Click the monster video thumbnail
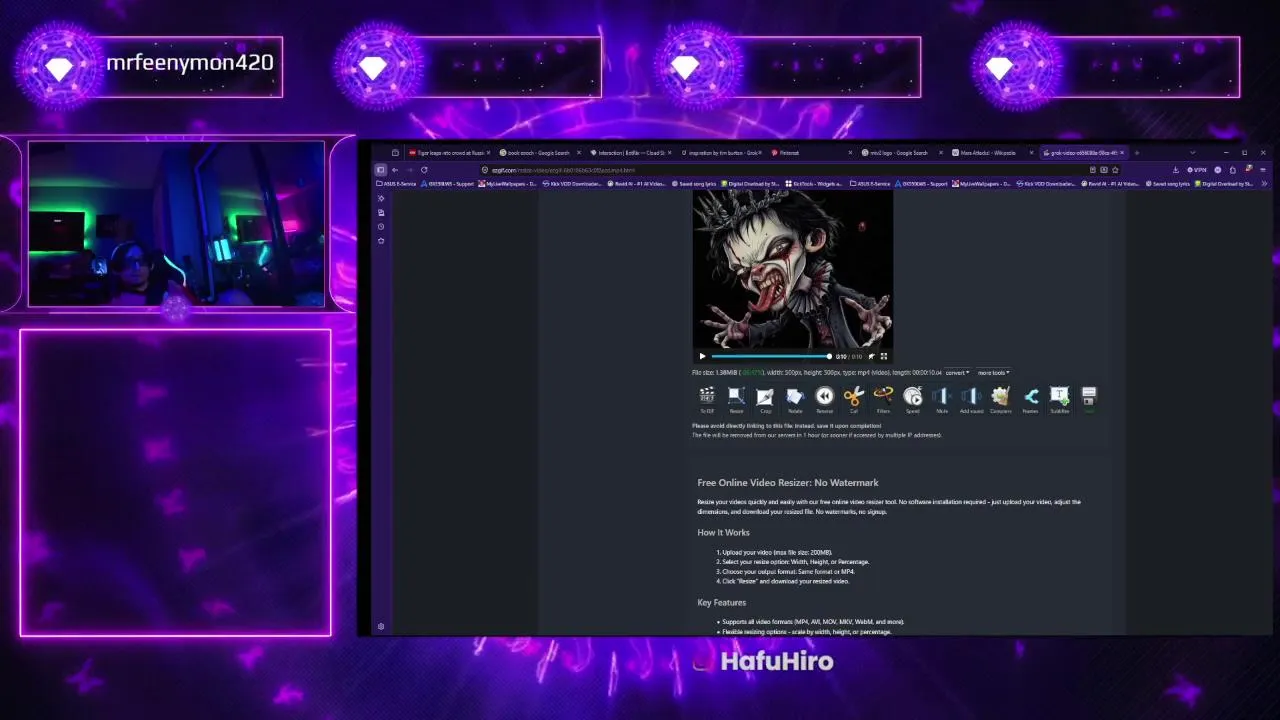Screen dimensions: 1280x720 click(793, 269)
